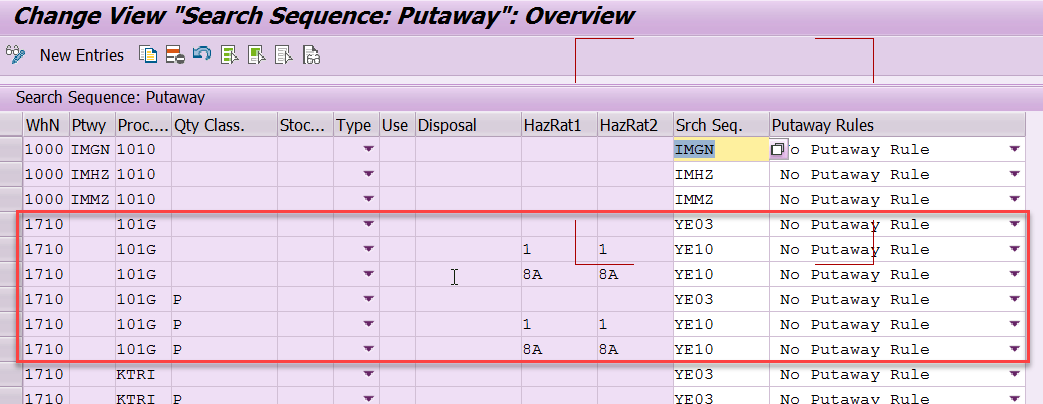Click the 1010 Proc cell in the IMHZ row

point(143,174)
